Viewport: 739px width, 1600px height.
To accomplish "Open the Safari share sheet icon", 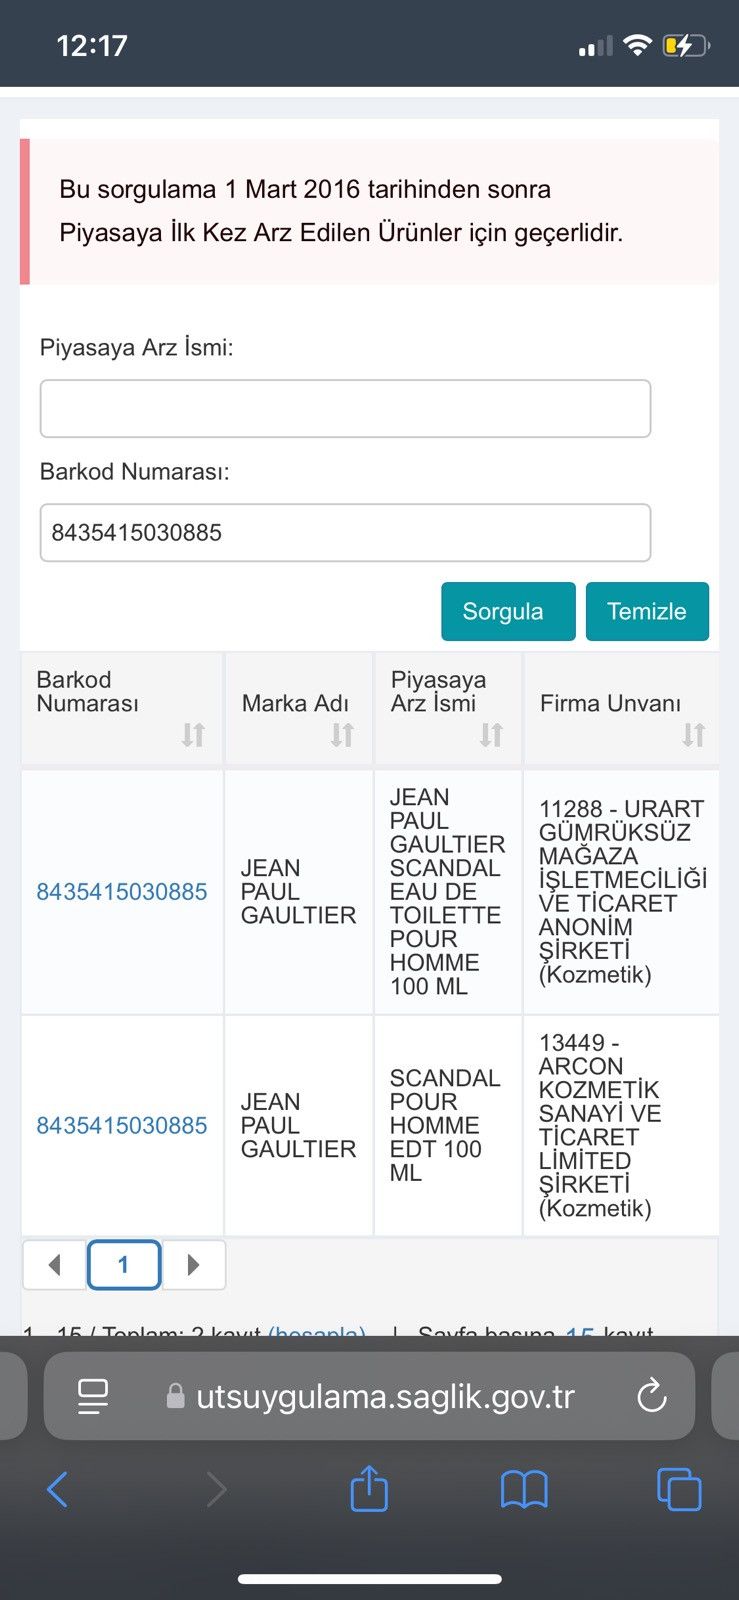I will [369, 1487].
